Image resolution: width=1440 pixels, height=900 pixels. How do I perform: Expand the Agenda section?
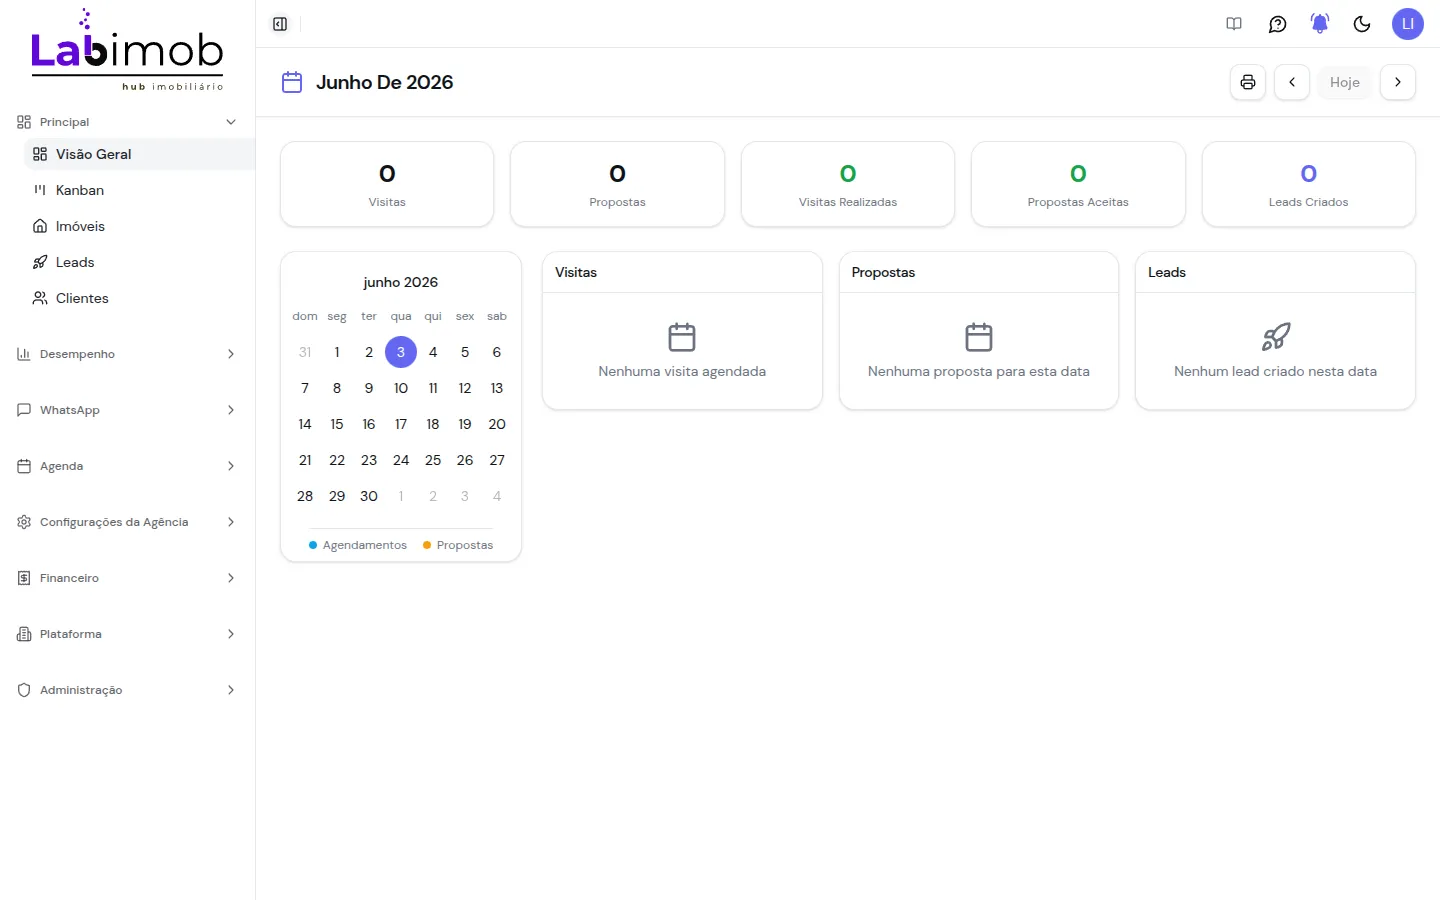point(127,466)
